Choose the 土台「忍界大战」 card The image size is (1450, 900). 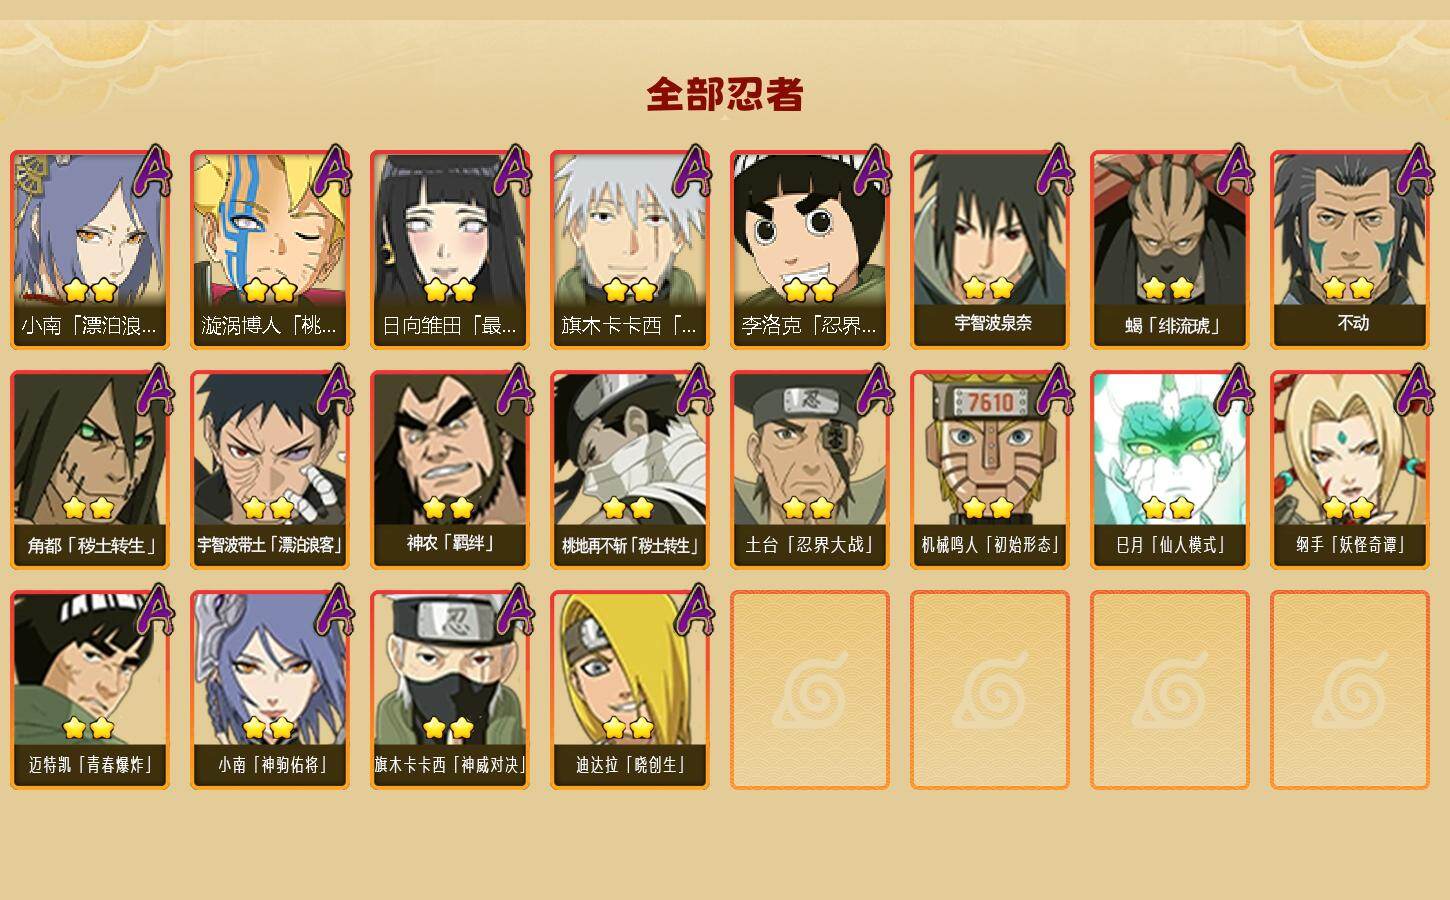[x=810, y=470]
